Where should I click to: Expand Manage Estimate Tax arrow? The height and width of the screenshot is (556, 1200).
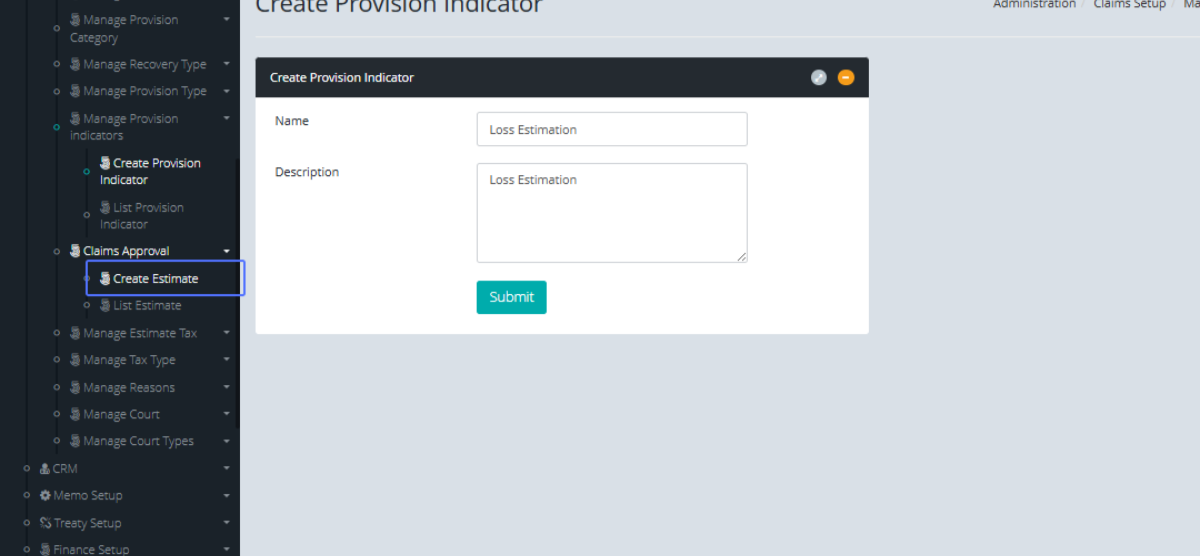coord(227,333)
